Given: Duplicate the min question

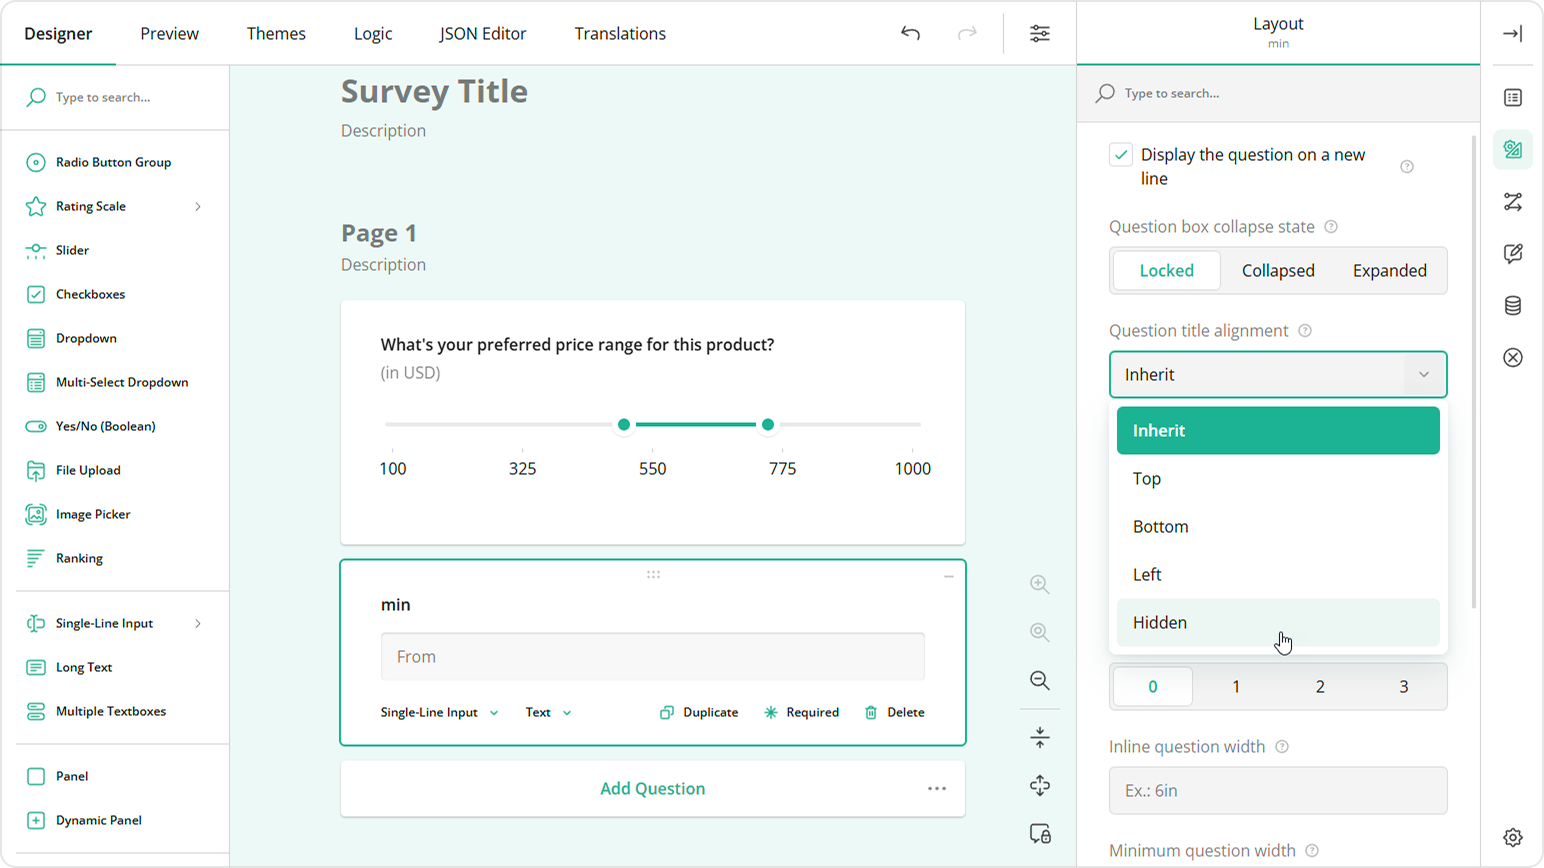Looking at the screenshot, I should (x=699, y=713).
